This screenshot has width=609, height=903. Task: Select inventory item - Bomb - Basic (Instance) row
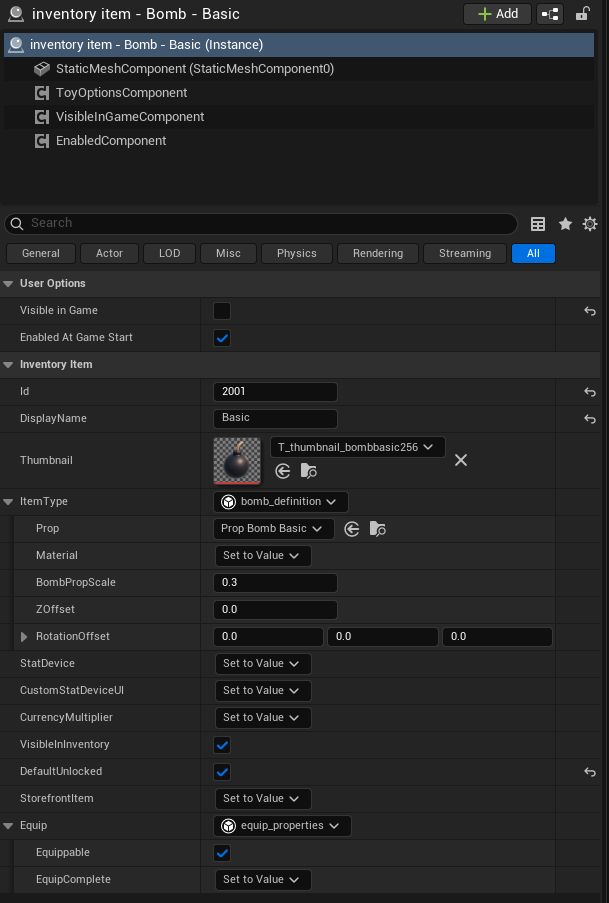[299, 44]
